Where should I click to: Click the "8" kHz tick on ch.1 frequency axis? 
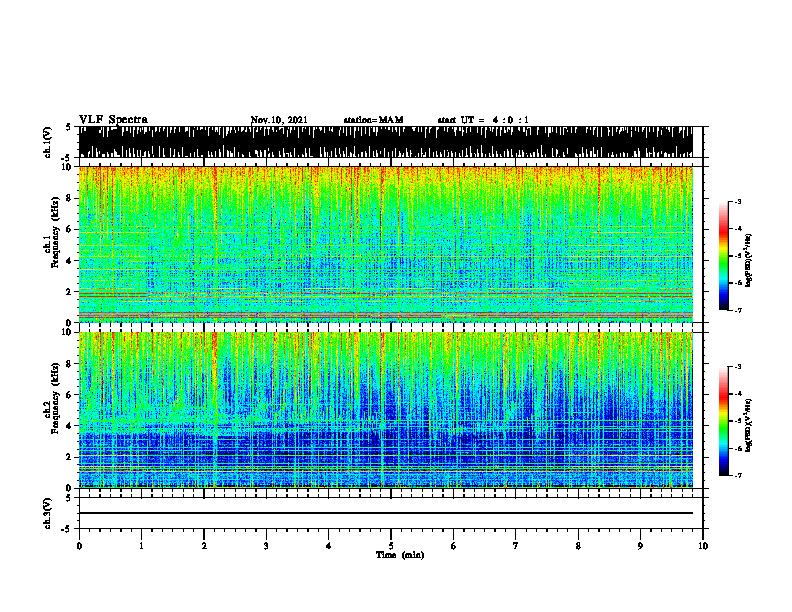tap(69, 198)
